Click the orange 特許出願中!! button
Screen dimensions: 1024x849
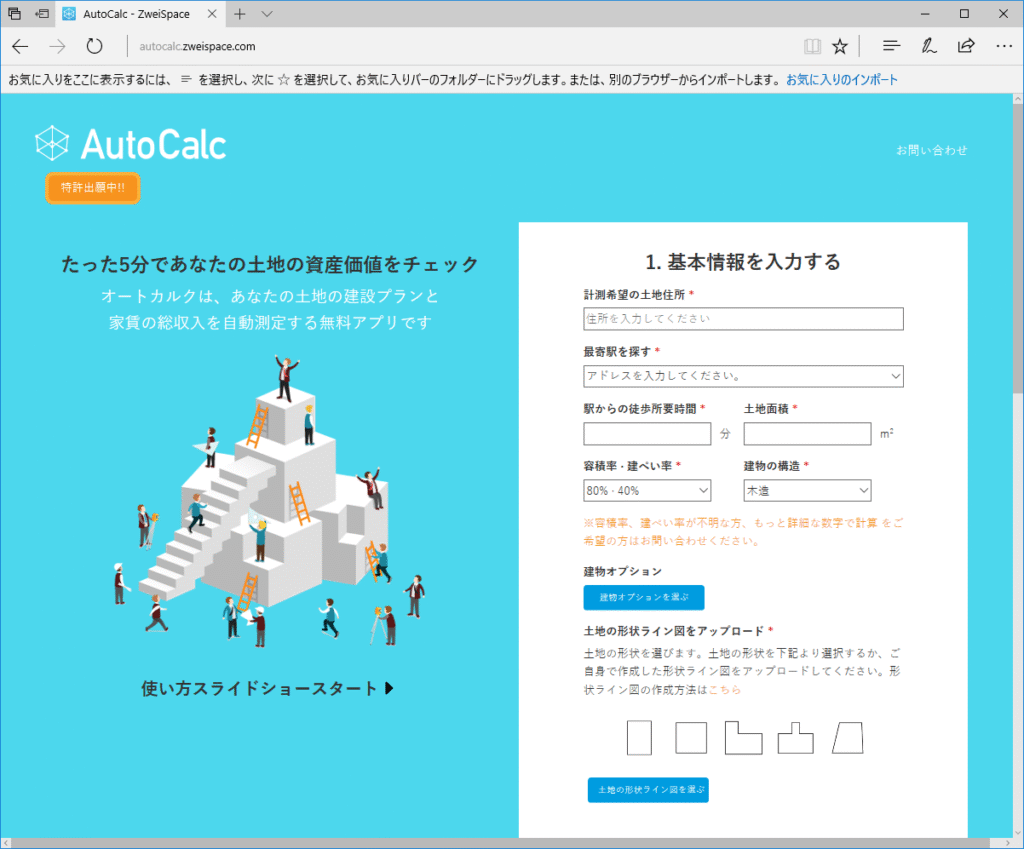click(93, 188)
